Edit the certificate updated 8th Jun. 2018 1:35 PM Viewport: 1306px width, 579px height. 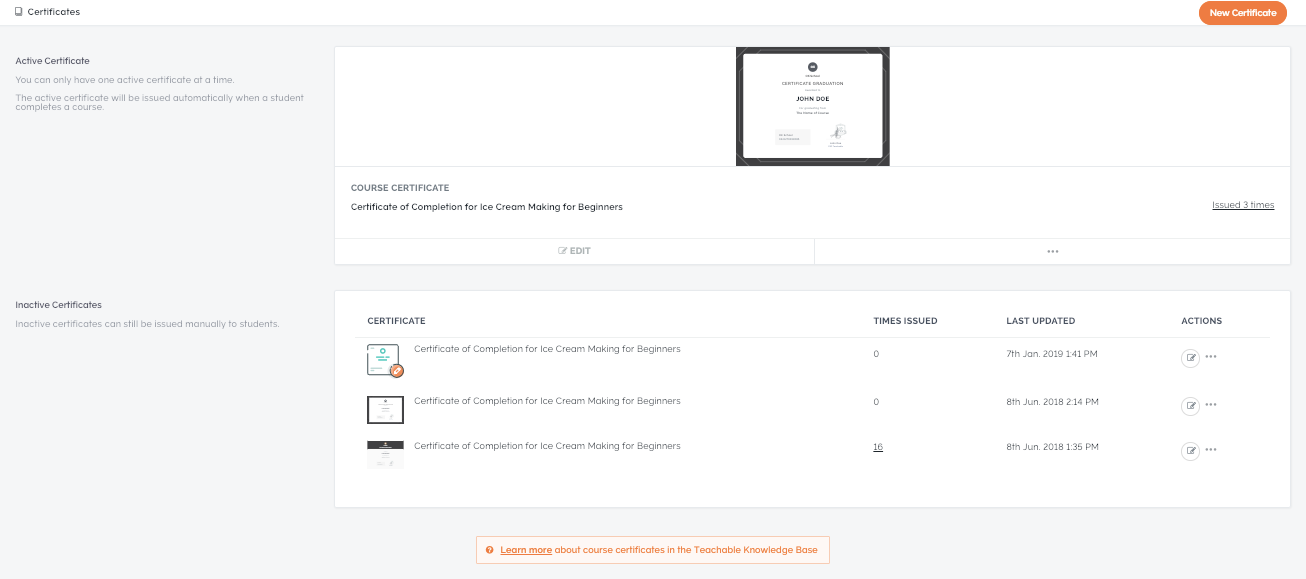point(1190,451)
